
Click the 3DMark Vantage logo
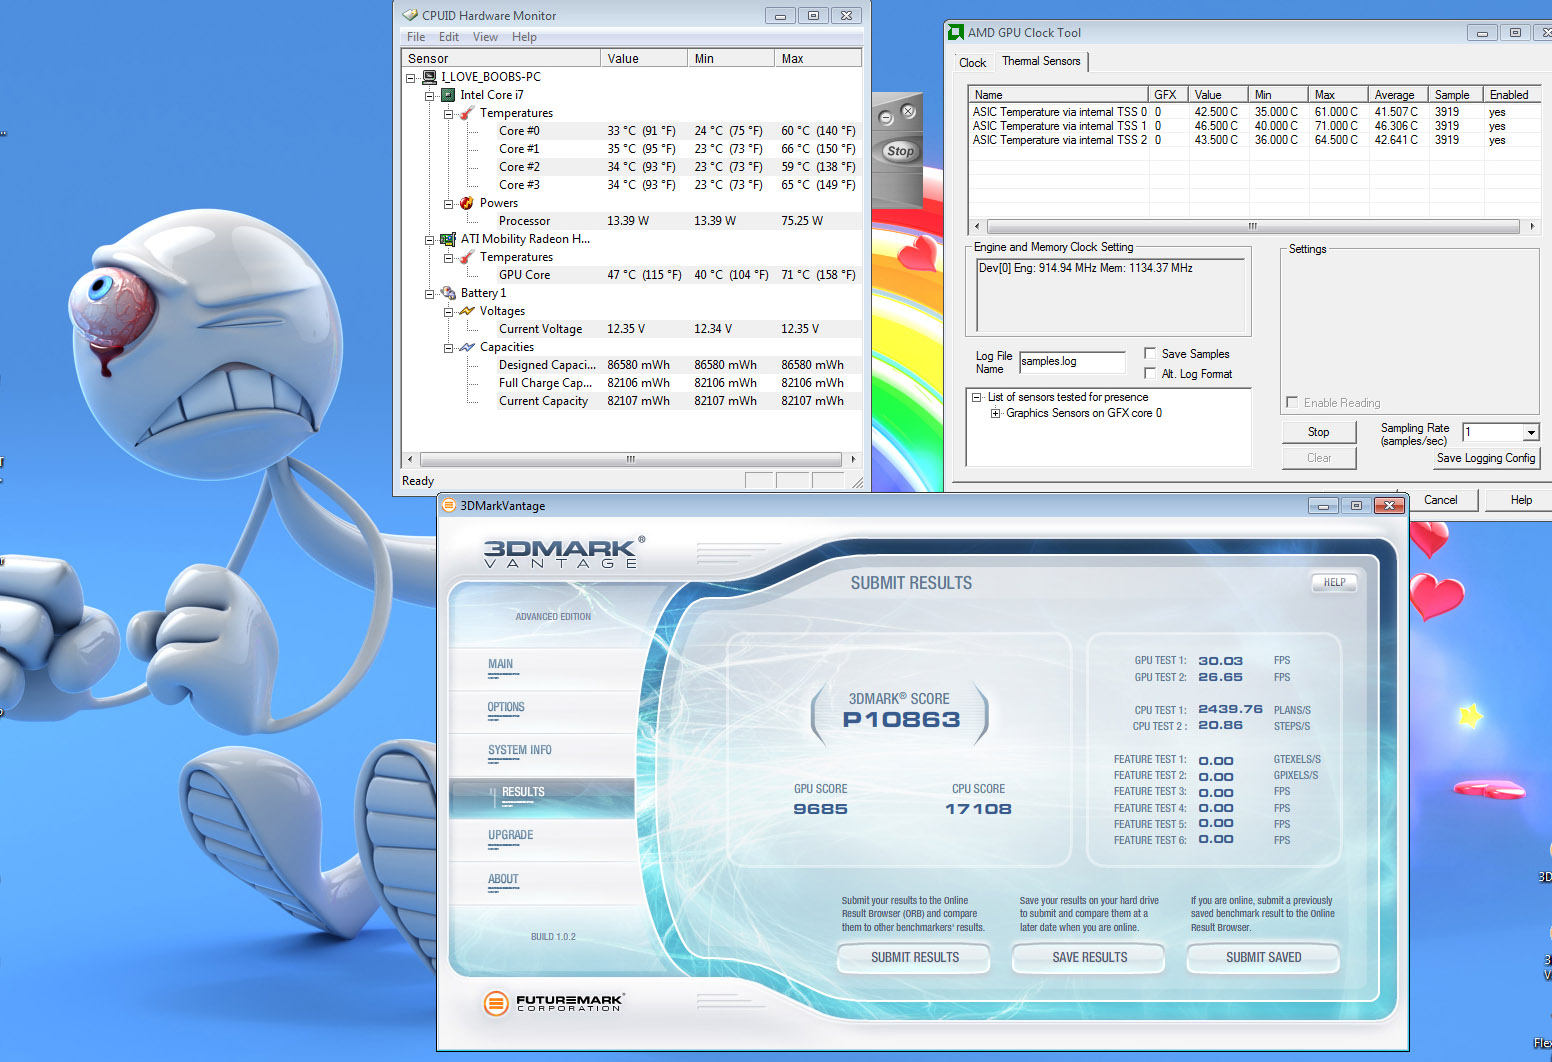click(565, 552)
